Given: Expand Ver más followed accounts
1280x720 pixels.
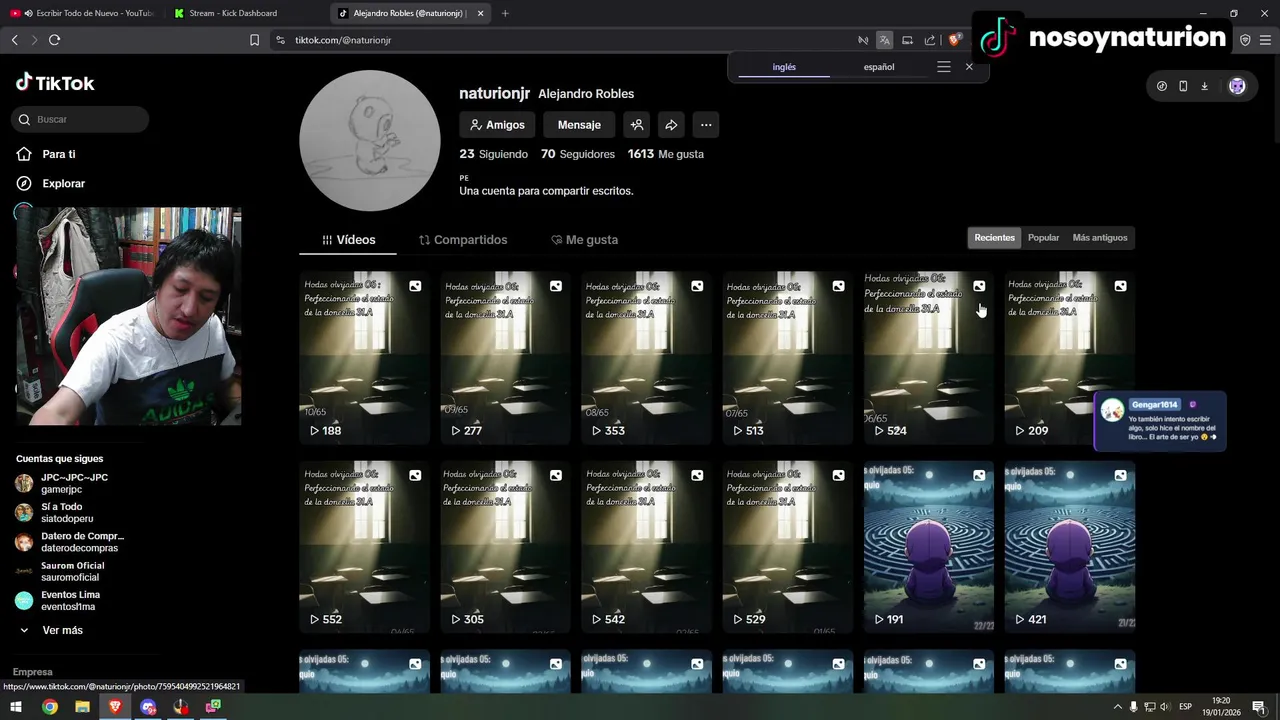Looking at the screenshot, I should [62, 630].
